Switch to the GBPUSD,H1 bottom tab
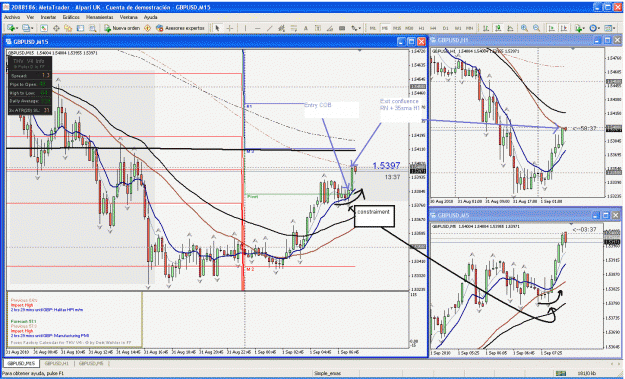625x379 pixels. 57,363
